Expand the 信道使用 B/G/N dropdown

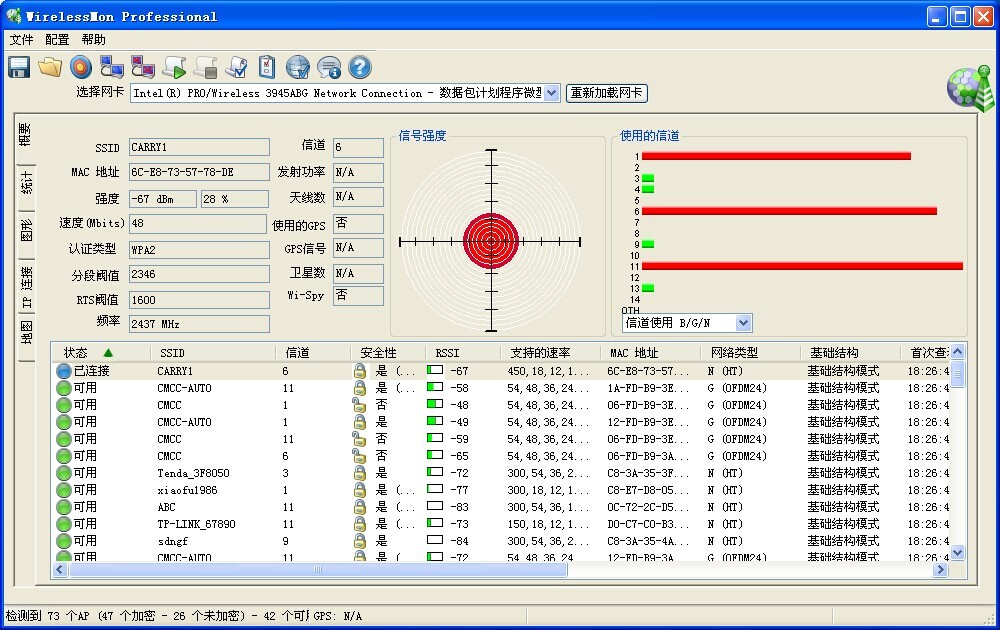tap(742, 323)
